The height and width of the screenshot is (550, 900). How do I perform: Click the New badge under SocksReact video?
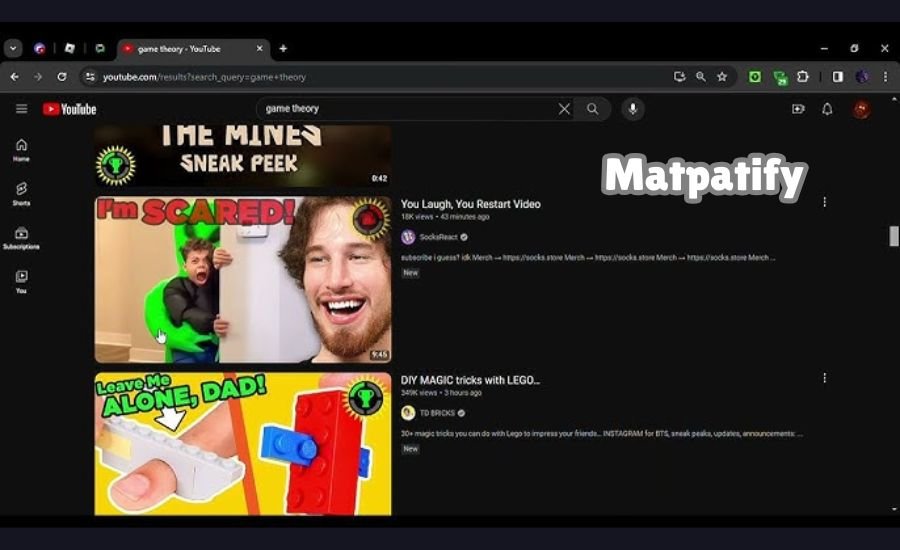tap(410, 273)
